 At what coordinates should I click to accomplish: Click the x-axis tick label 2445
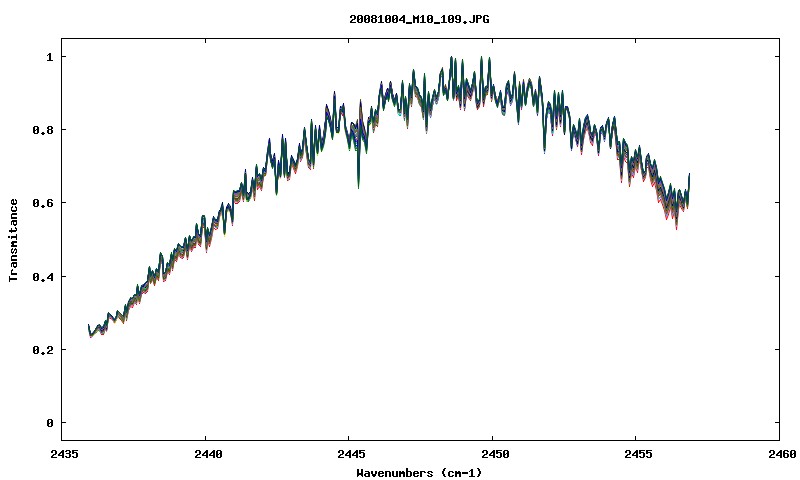[352, 454]
